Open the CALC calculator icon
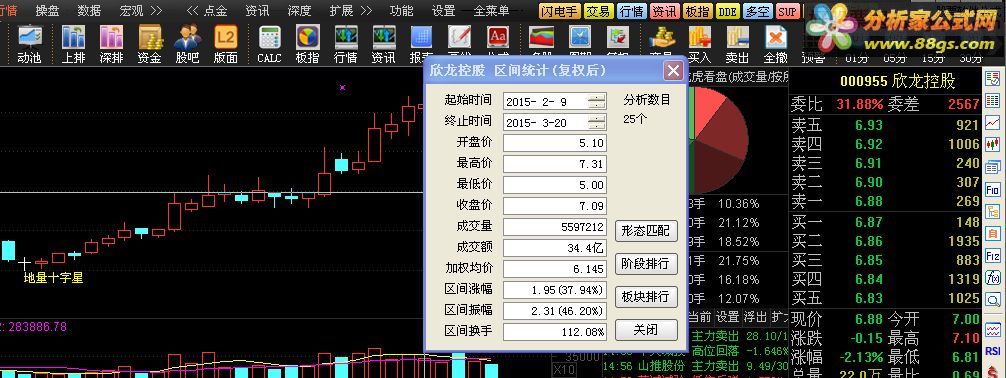 pyautogui.click(x=269, y=44)
